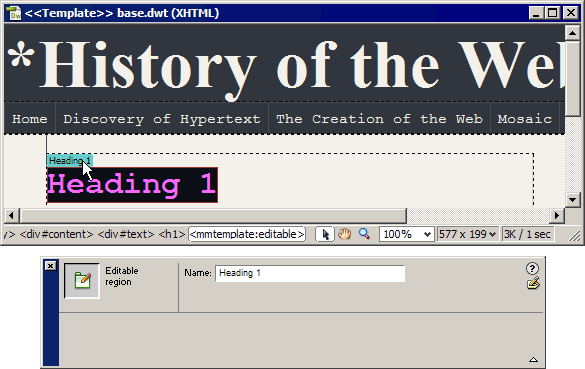
Task: Maximize the base.dwt document window
Action: [x=553, y=13]
